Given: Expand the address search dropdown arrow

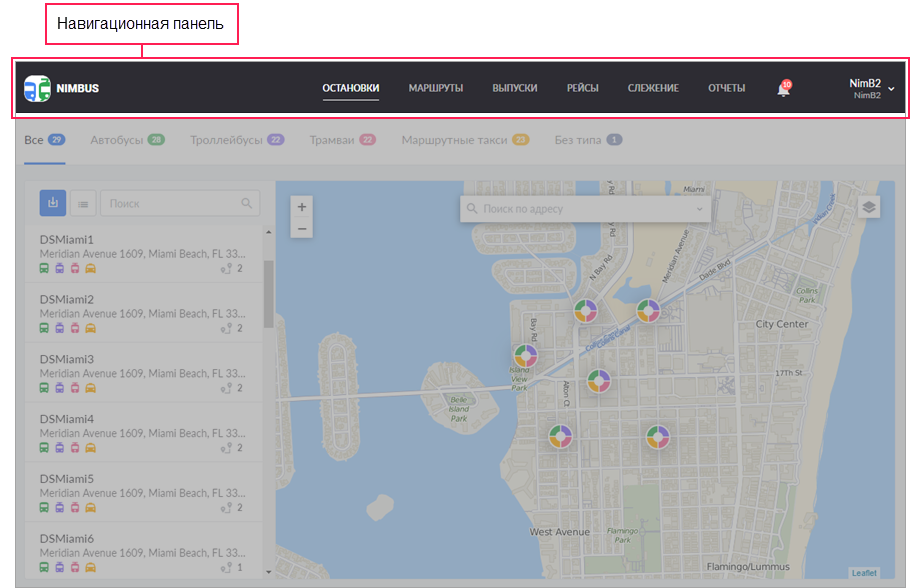Looking at the screenshot, I should (x=699, y=209).
